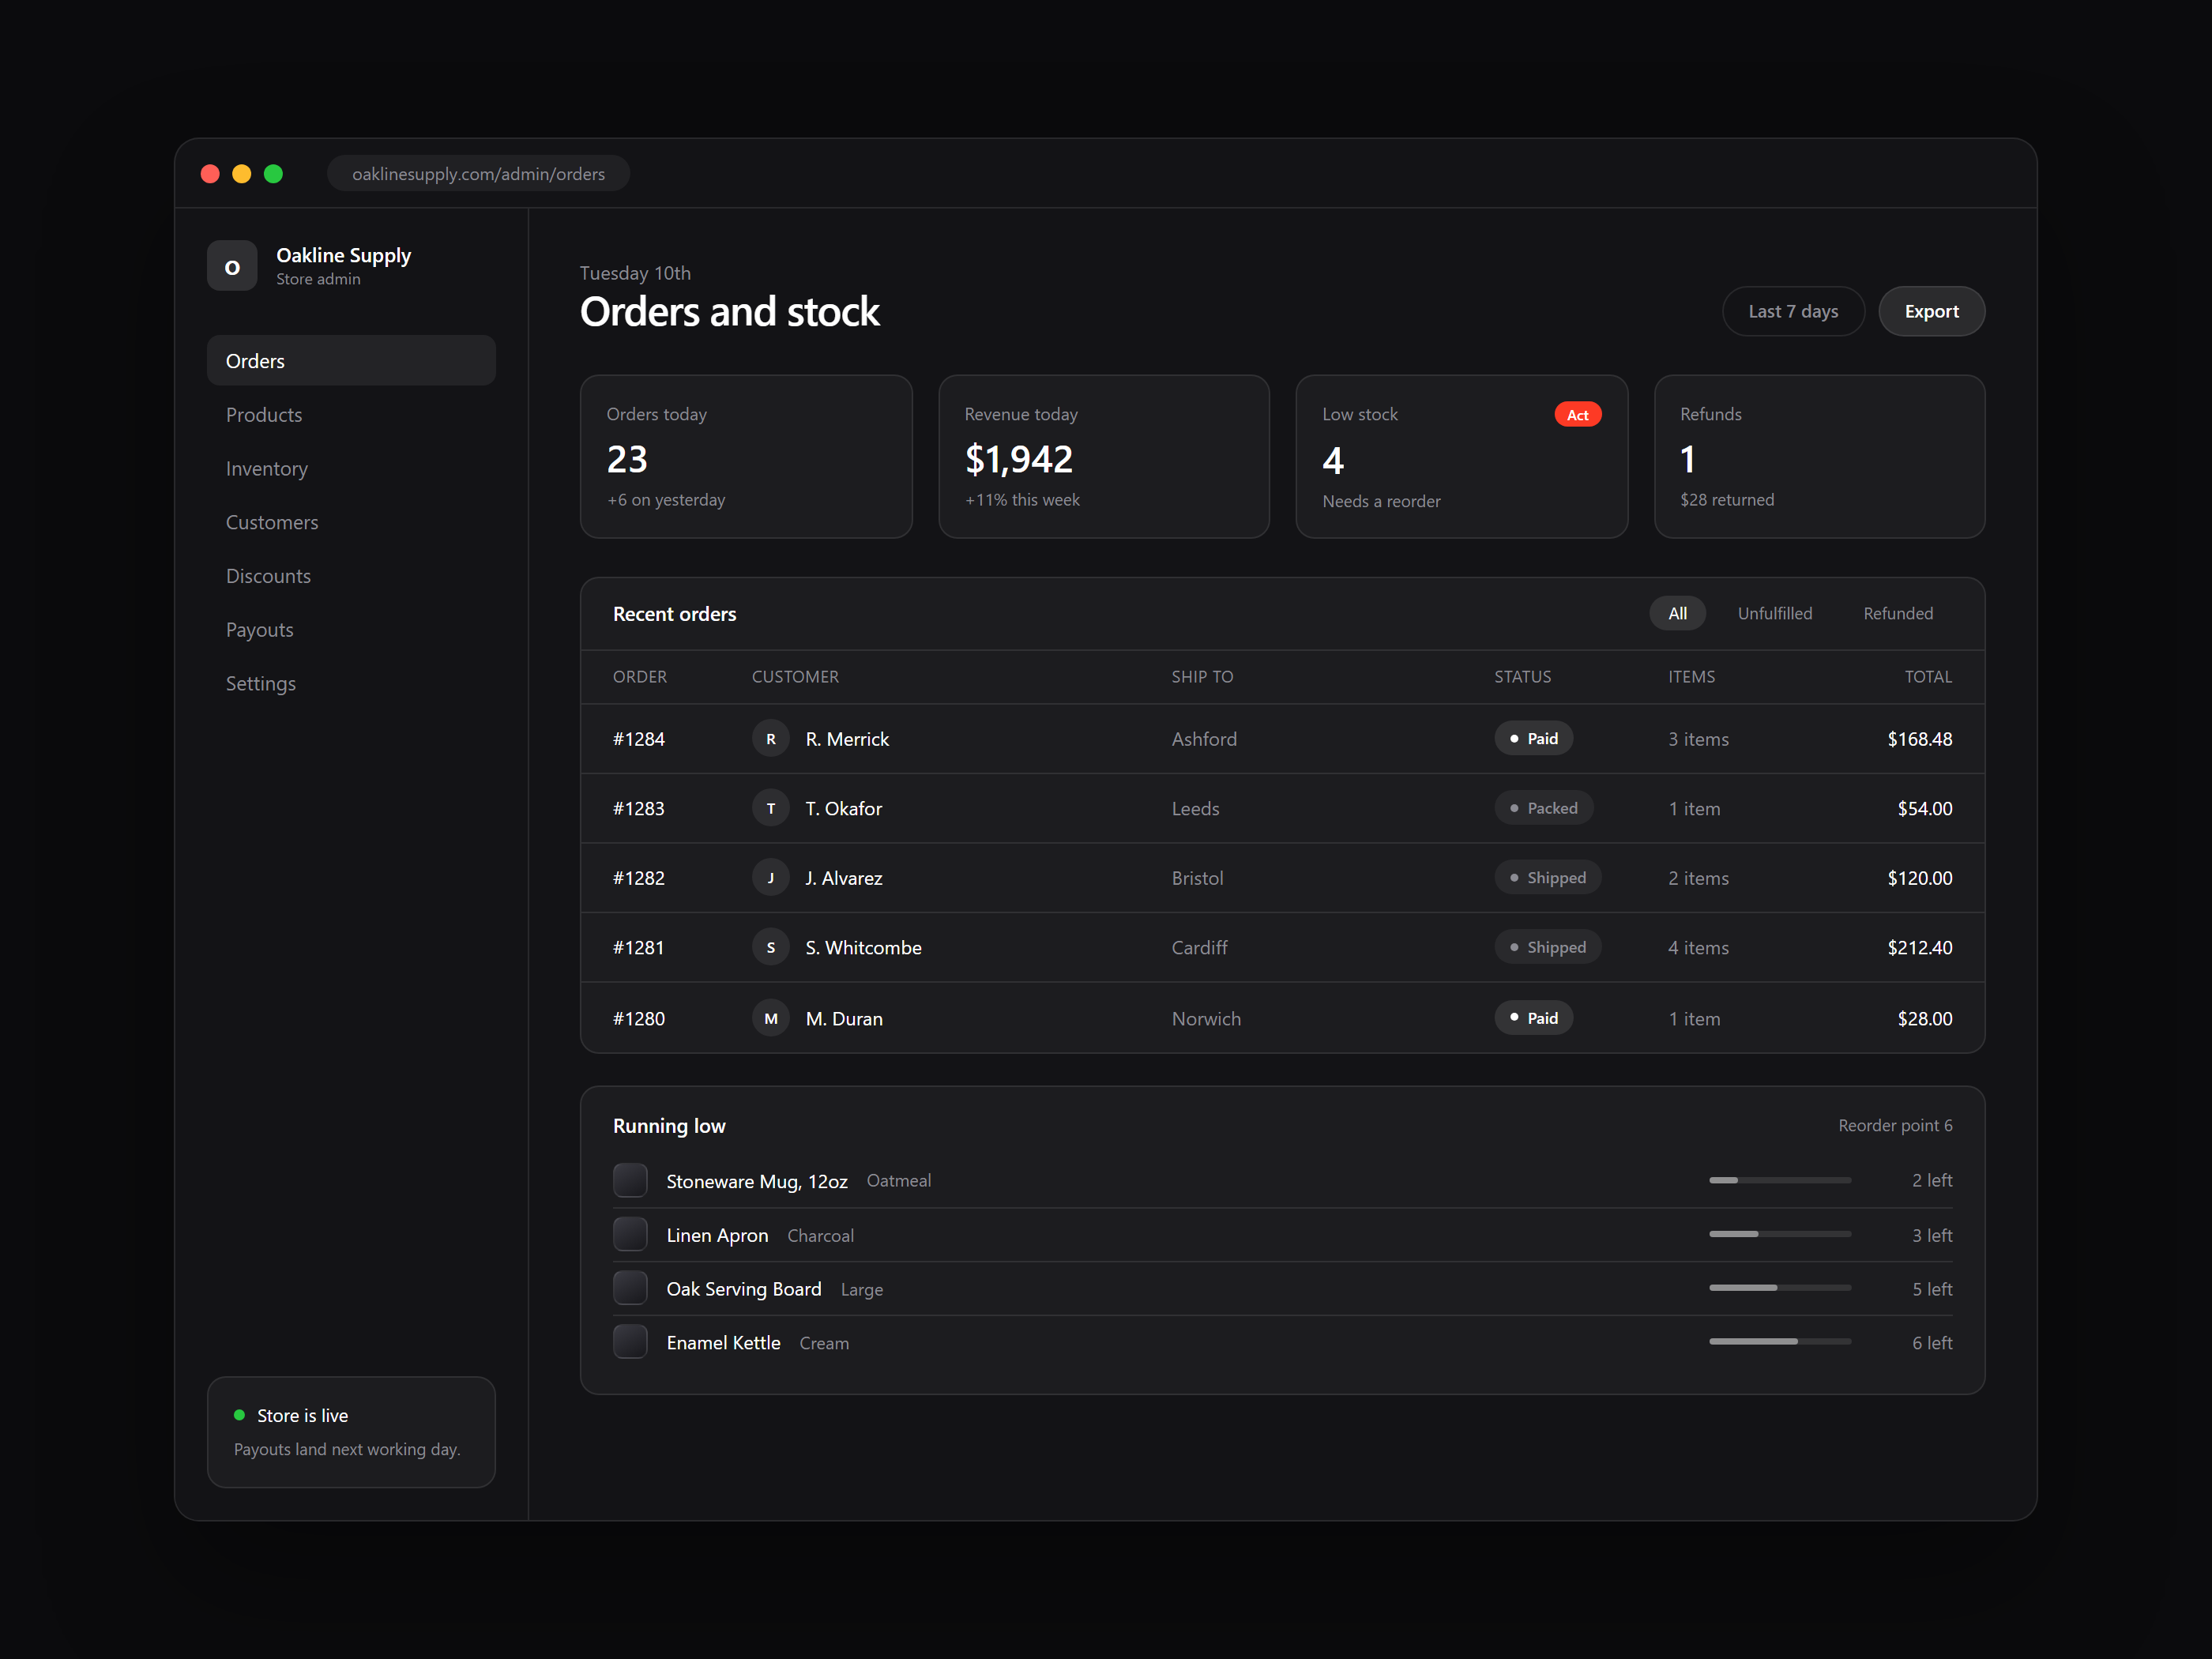Switch to the Unfulfilled tab

(x=1774, y=613)
